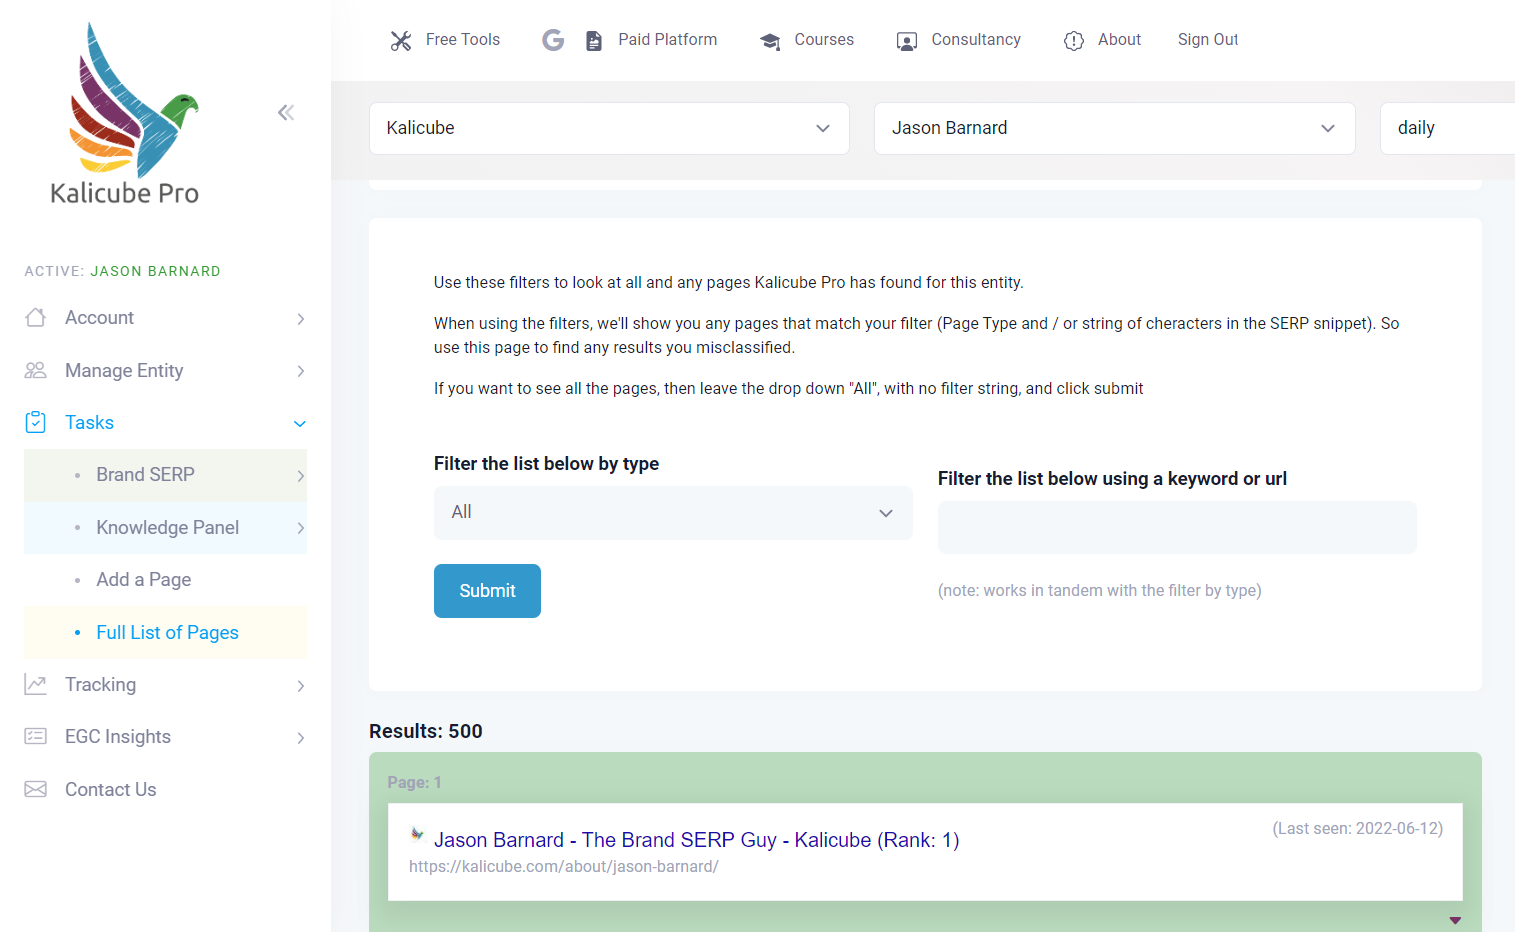Click the Google G icon
The width and height of the screenshot is (1515, 932).
[553, 40]
